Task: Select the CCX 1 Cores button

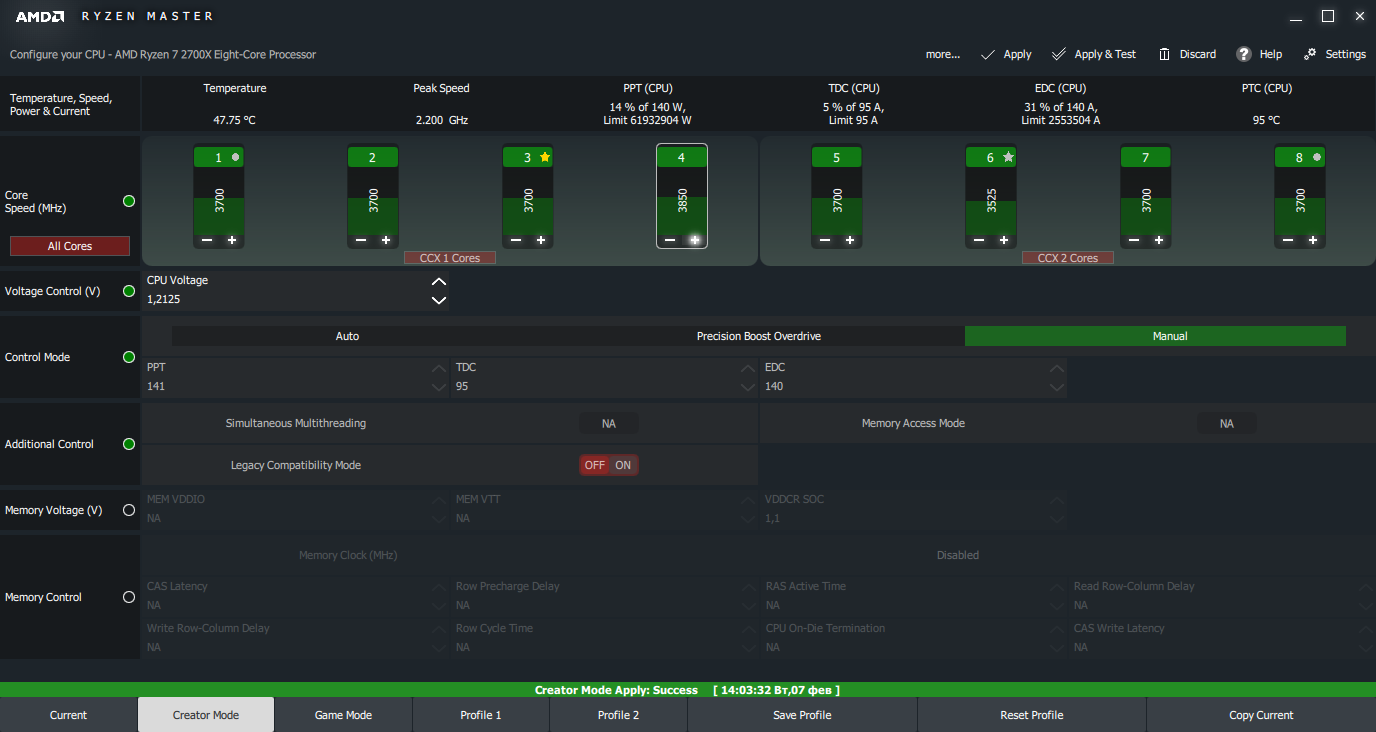Action: [450, 258]
